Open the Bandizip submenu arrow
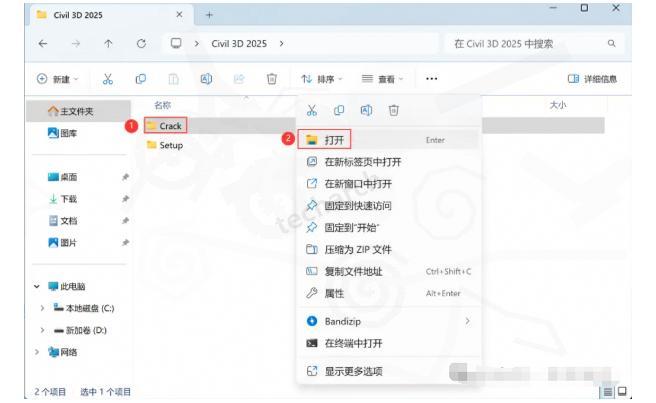The width and height of the screenshot is (656, 403). [467, 321]
